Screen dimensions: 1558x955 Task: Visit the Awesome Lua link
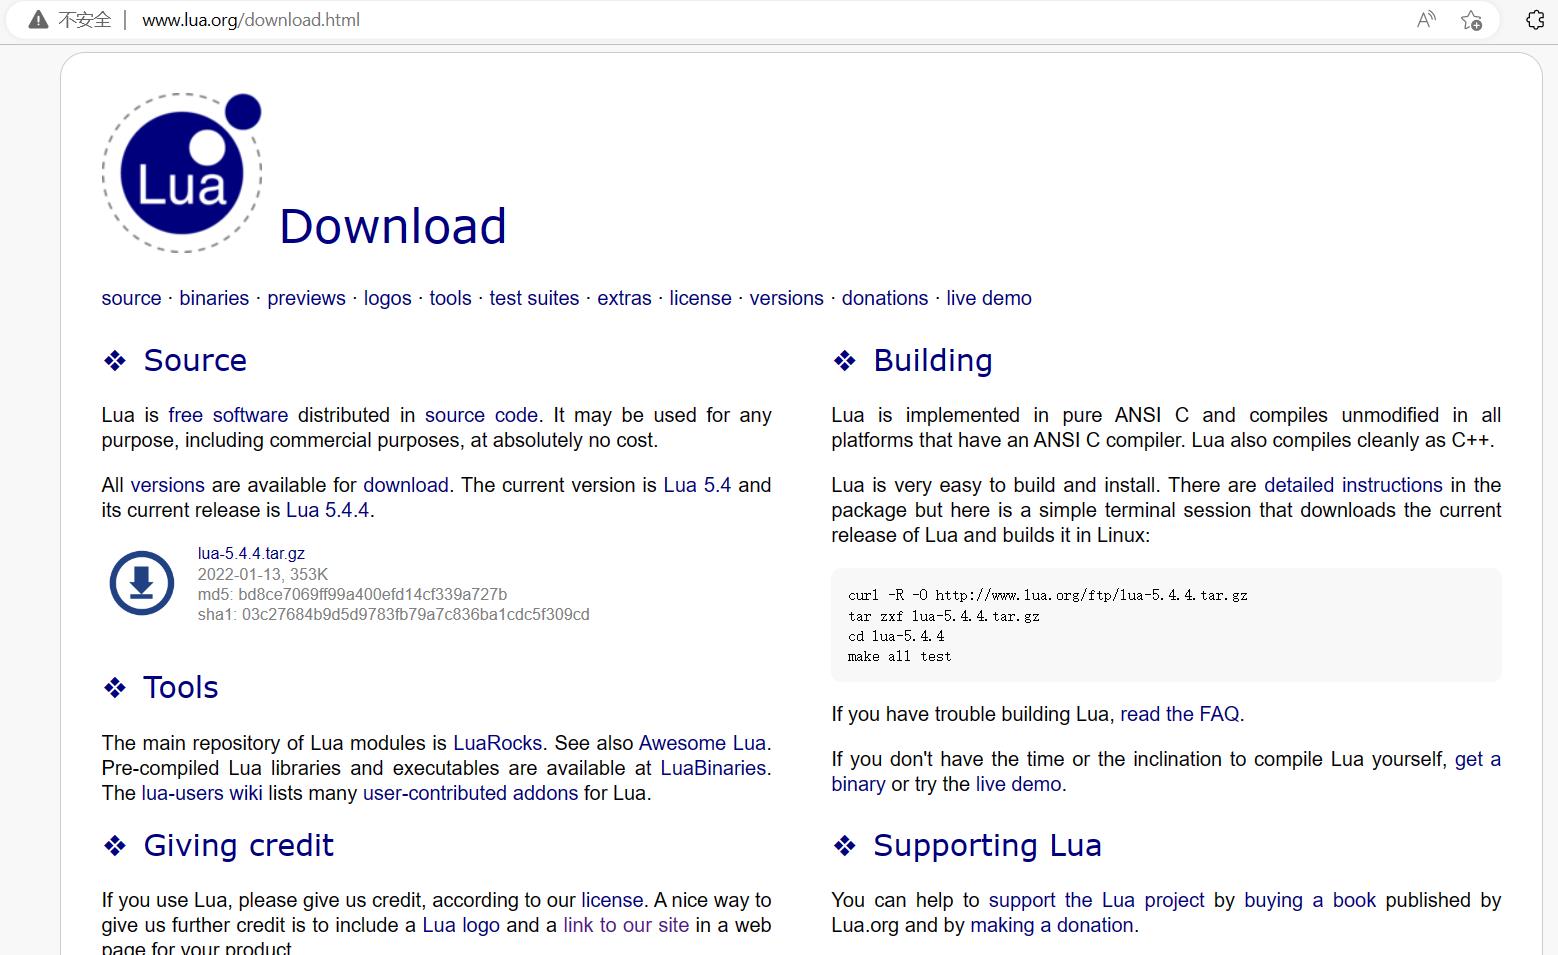point(702,743)
